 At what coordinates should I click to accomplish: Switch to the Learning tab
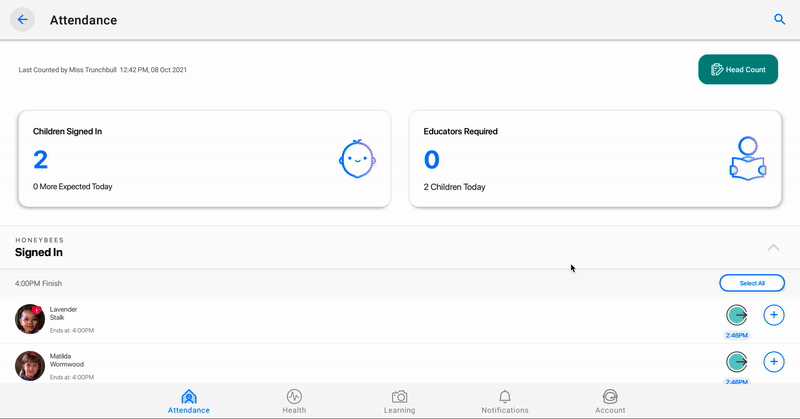click(399, 402)
